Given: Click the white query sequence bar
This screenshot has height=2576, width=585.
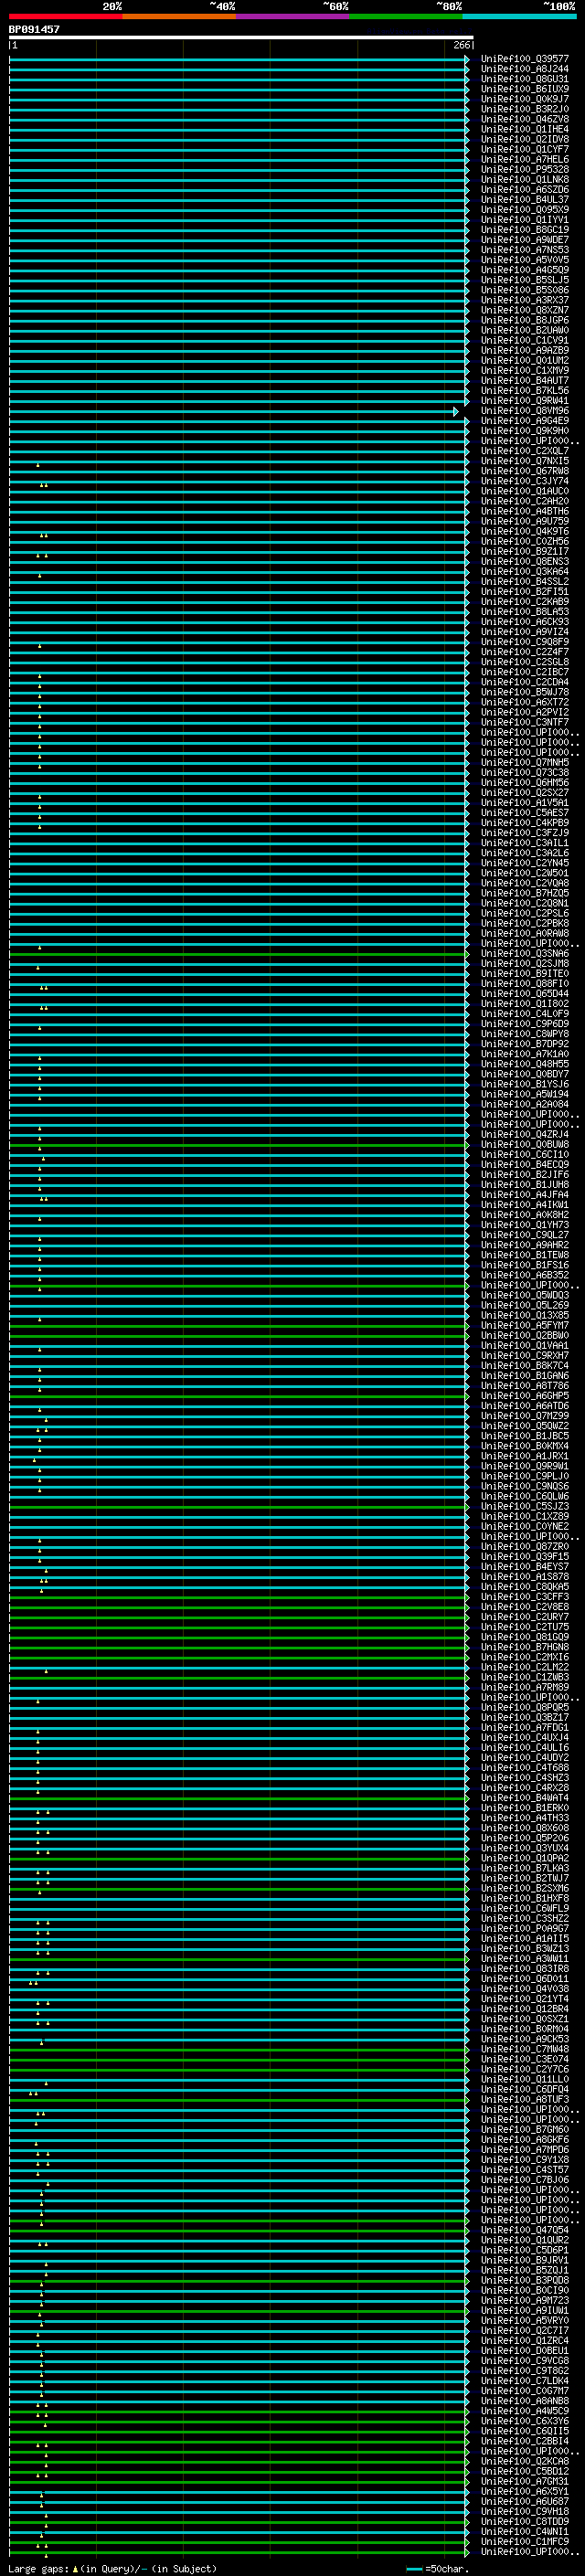Looking at the screenshot, I should point(240,37).
